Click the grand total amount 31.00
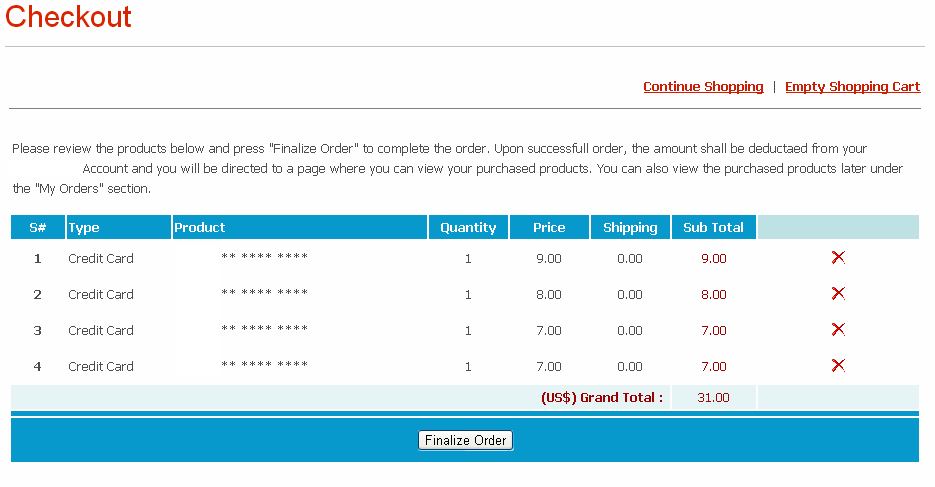935x487 pixels. 713,398
